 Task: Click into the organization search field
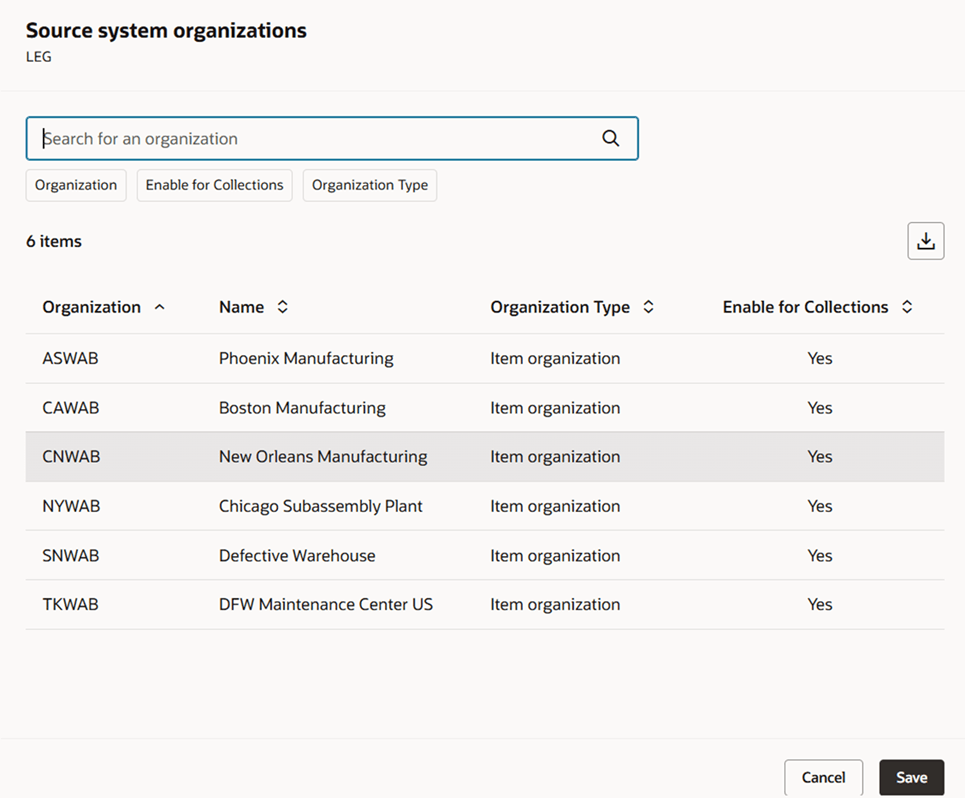coord(300,138)
